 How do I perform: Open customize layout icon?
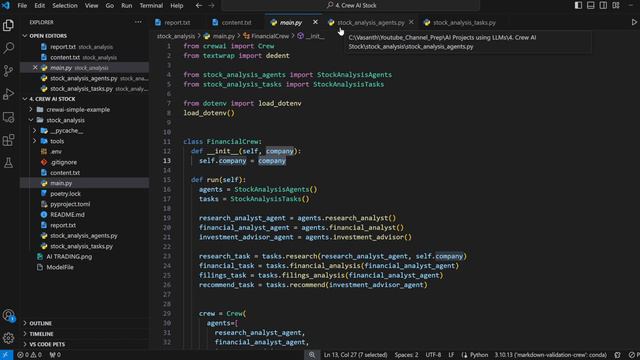[616, 5]
